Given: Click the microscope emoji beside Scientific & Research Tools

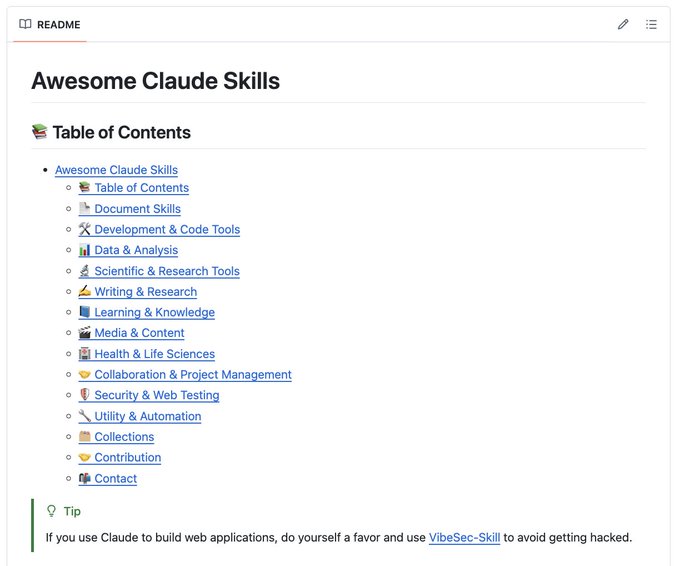Looking at the screenshot, I should (x=85, y=271).
